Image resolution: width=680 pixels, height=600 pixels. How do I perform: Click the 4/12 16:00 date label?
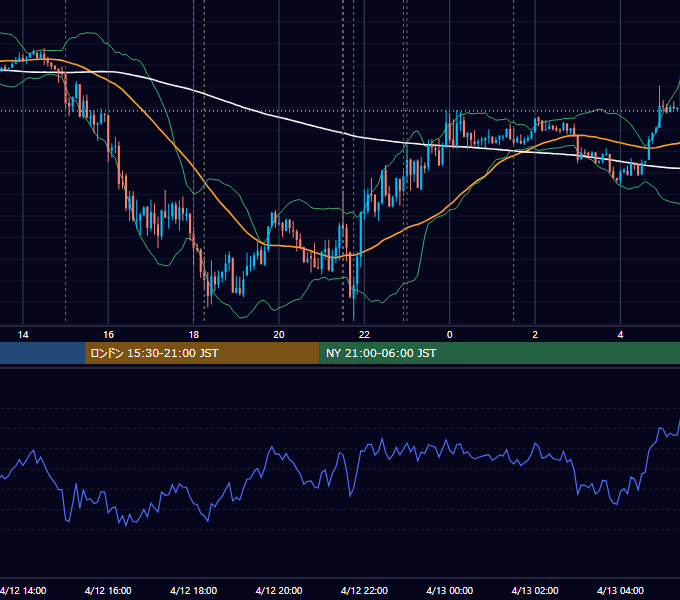(x=108, y=590)
